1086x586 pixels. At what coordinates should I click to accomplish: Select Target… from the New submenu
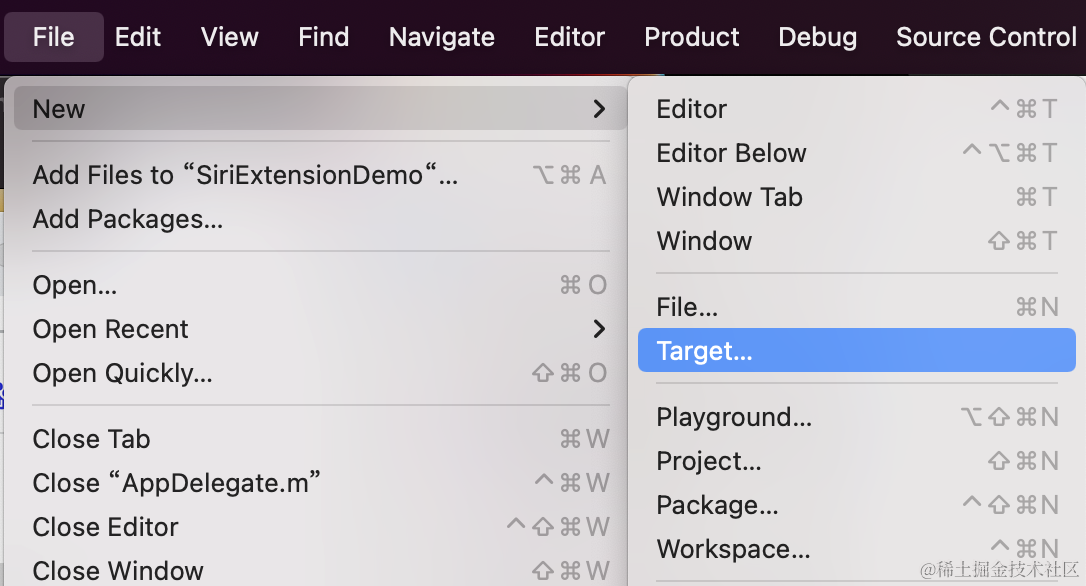click(x=704, y=351)
